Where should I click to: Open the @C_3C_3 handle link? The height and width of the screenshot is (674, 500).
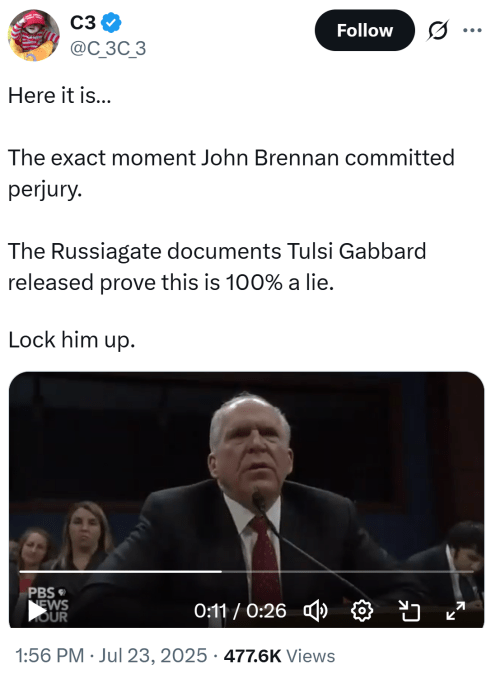[x=108, y=49]
